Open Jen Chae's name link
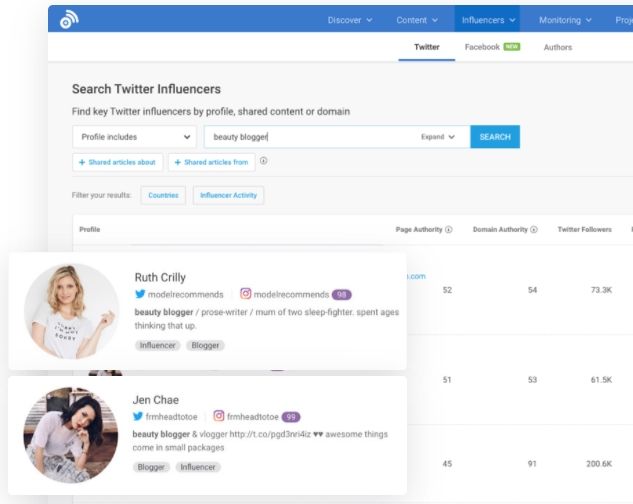The height and width of the screenshot is (504, 633). tap(155, 400)
